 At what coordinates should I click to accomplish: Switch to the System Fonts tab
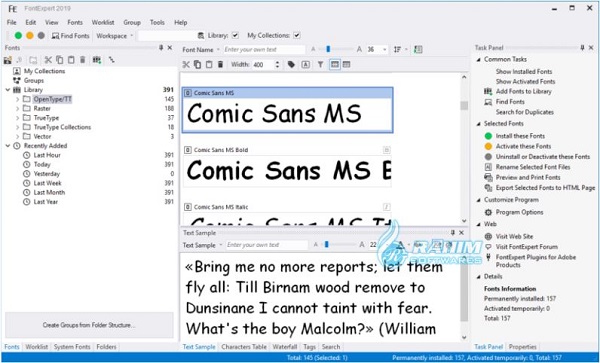72,347
